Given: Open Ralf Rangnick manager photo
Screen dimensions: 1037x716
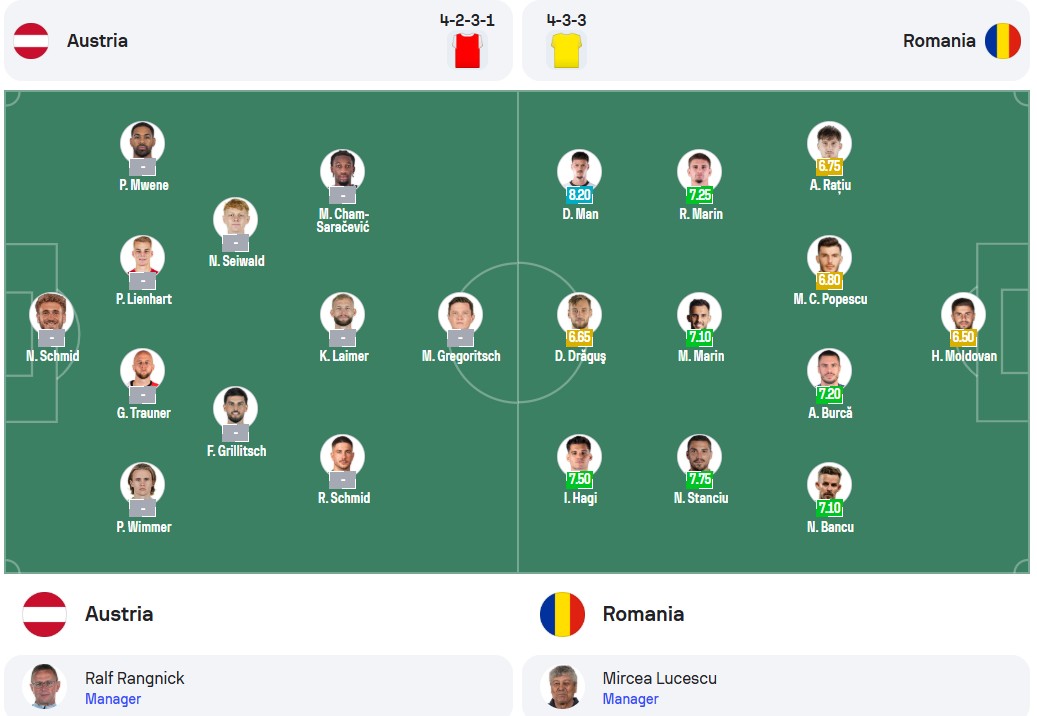Looking at the screenshot, I should click(x=44, y=686).
